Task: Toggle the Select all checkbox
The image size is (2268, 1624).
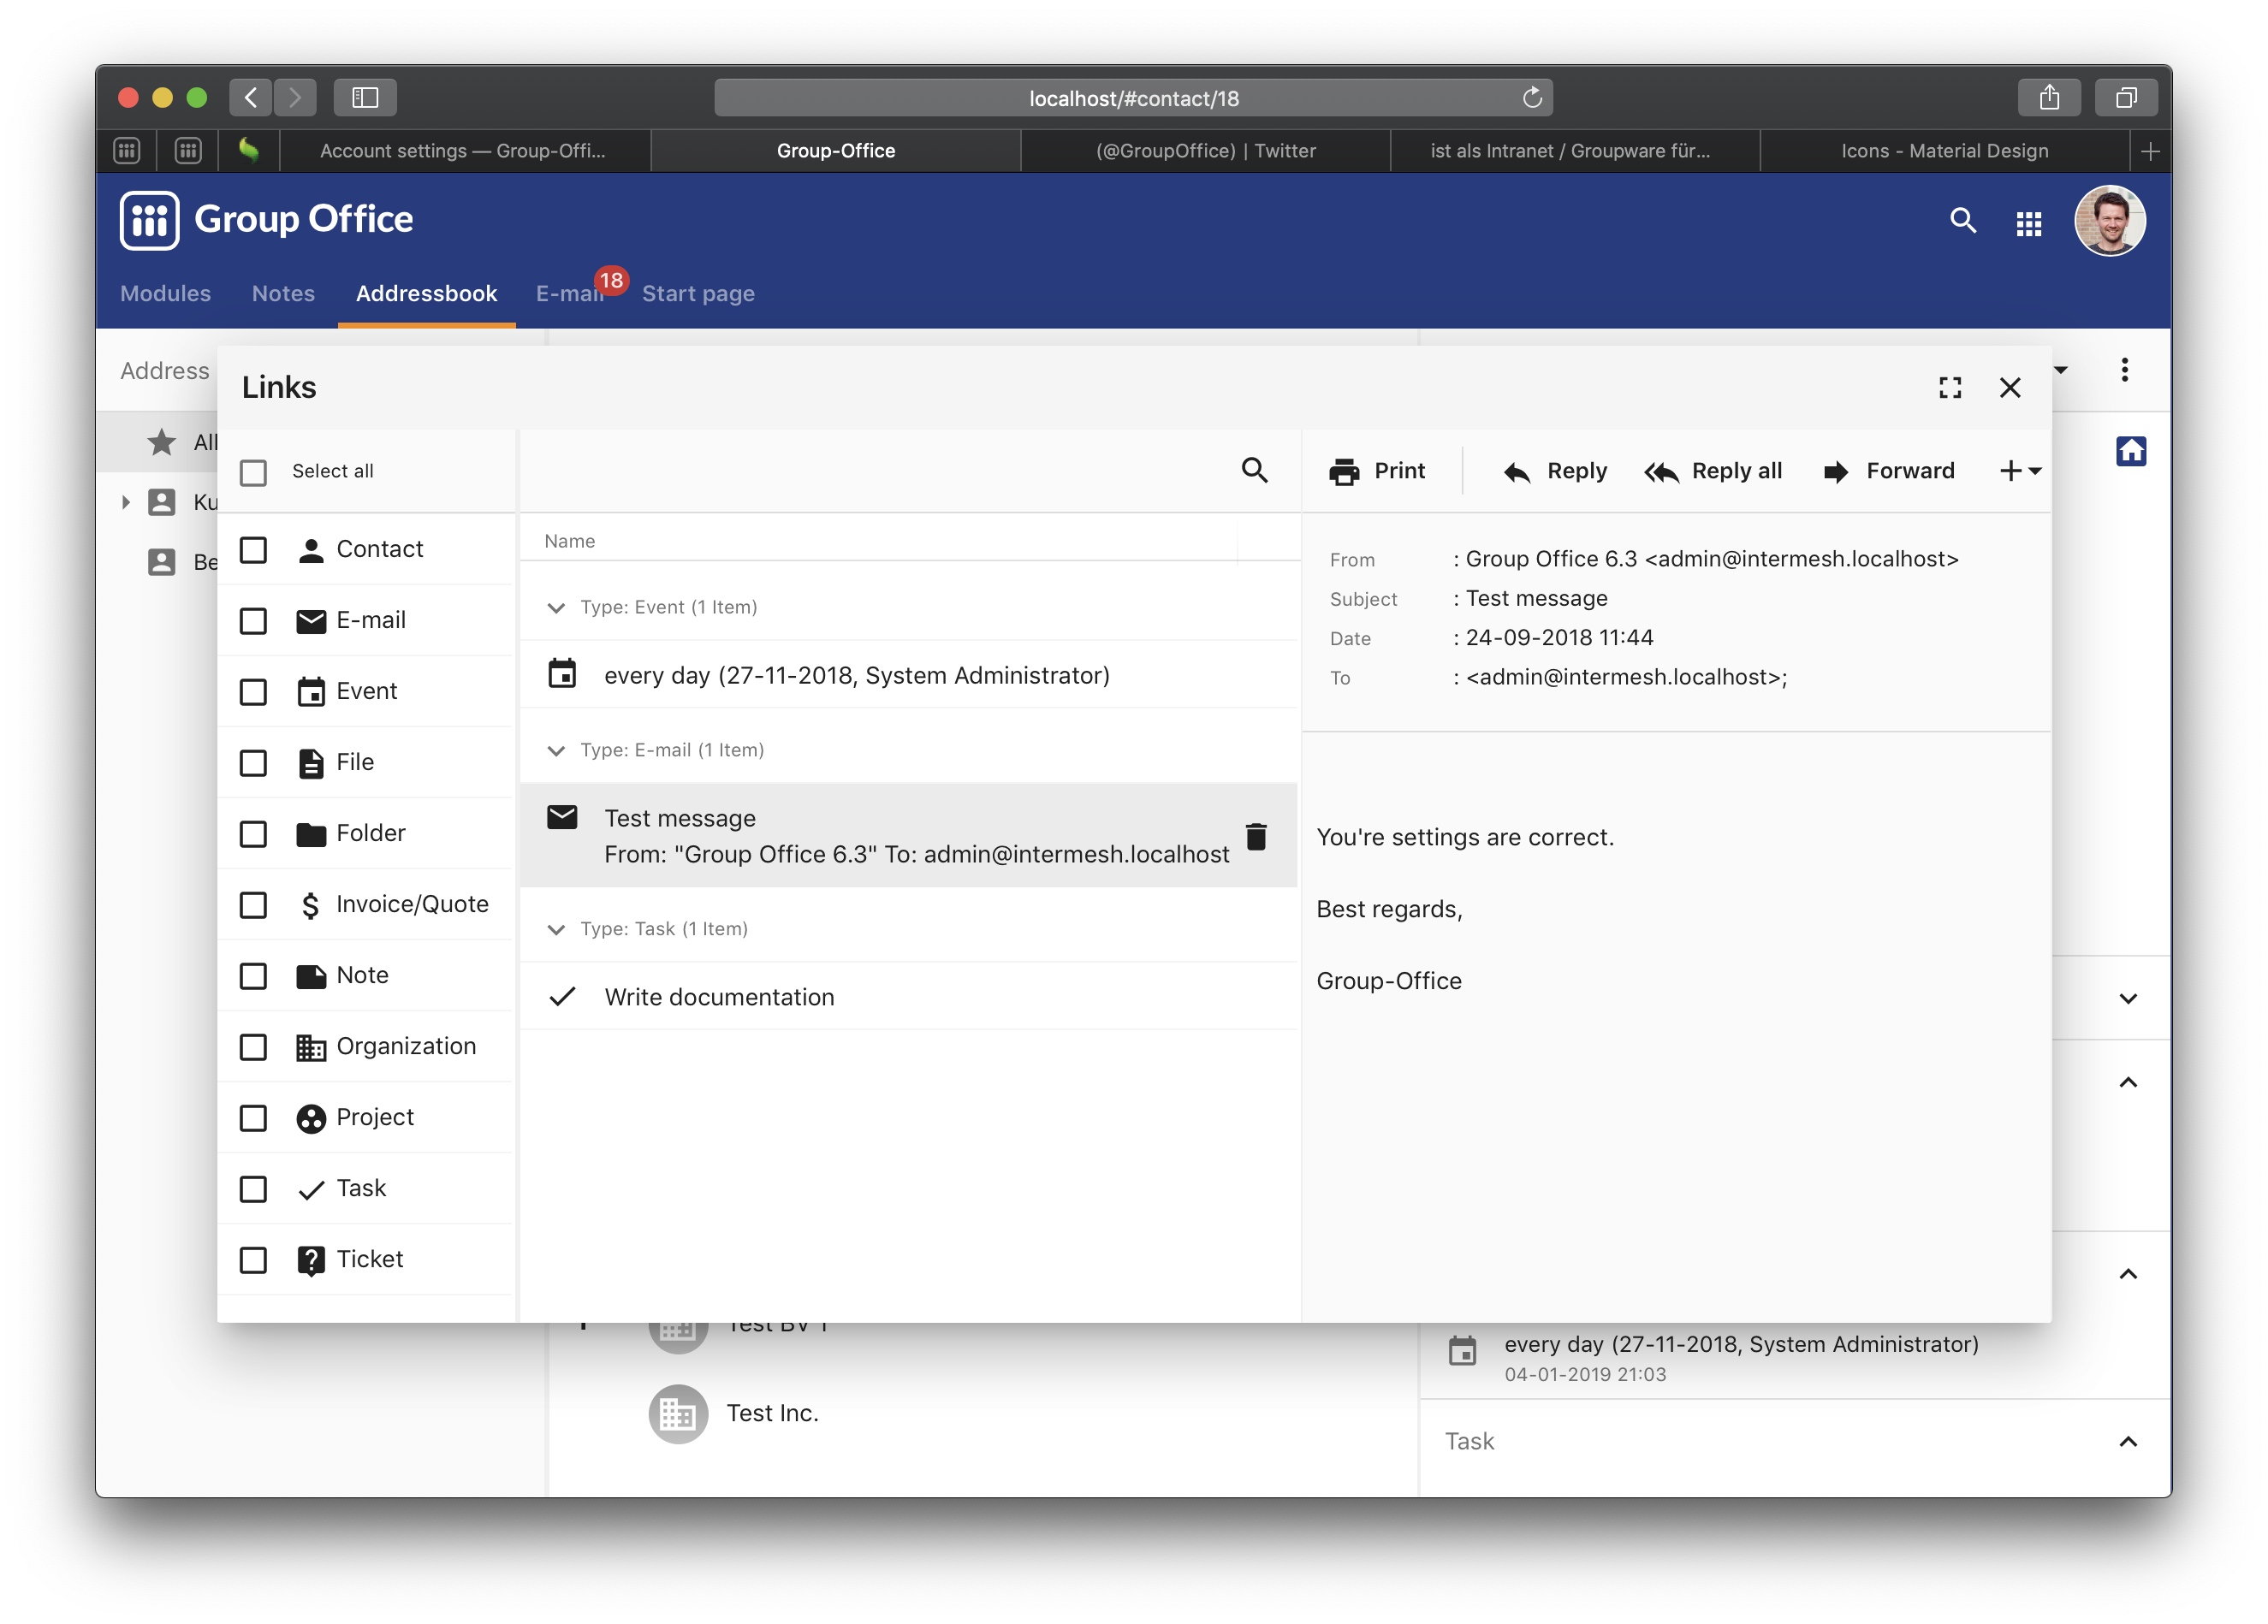Action: pyautogui.click(x=254, y=472)
